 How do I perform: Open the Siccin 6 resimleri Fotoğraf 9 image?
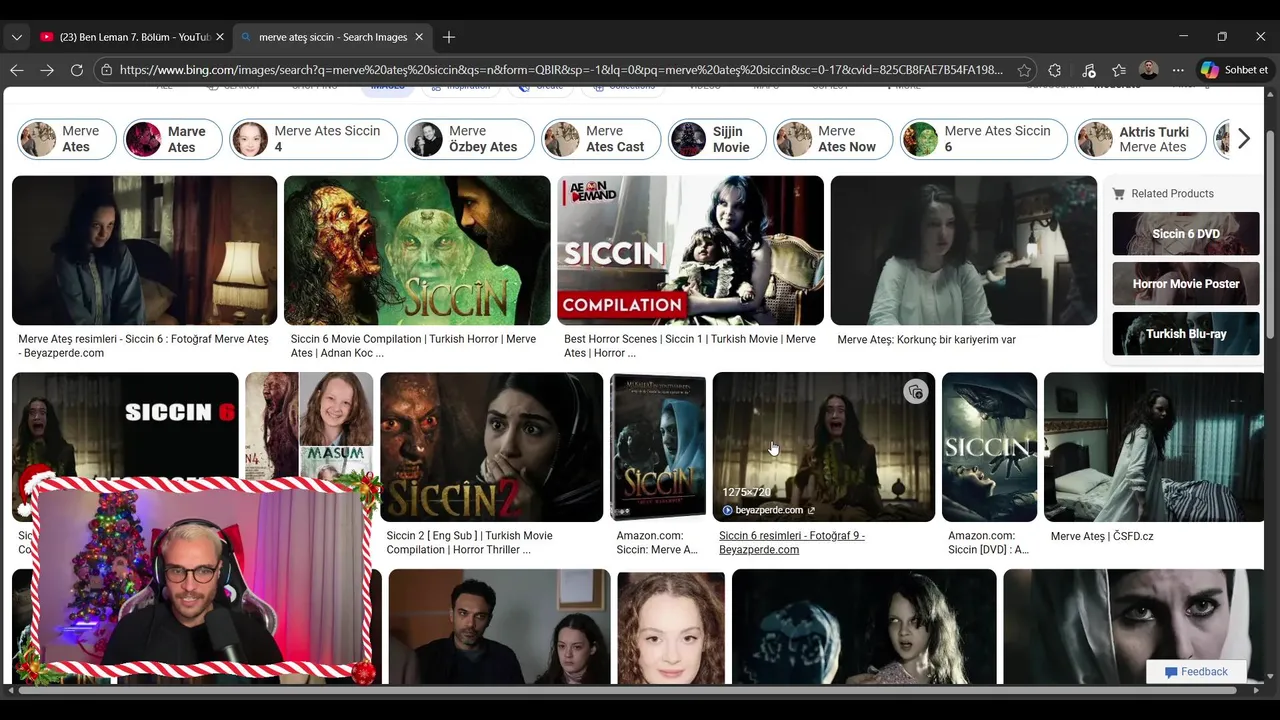(824, 447)
